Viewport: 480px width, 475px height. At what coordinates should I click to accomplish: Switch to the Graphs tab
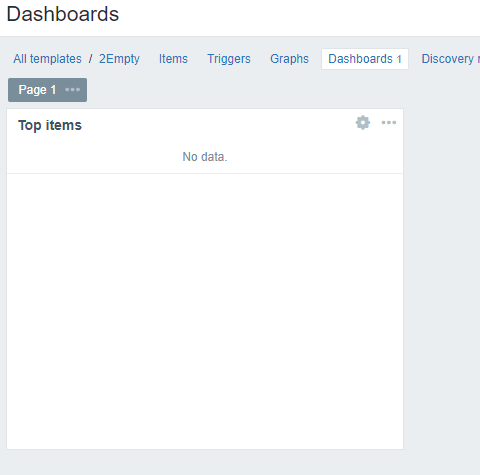pyautogui.click(x=289, y=59)
